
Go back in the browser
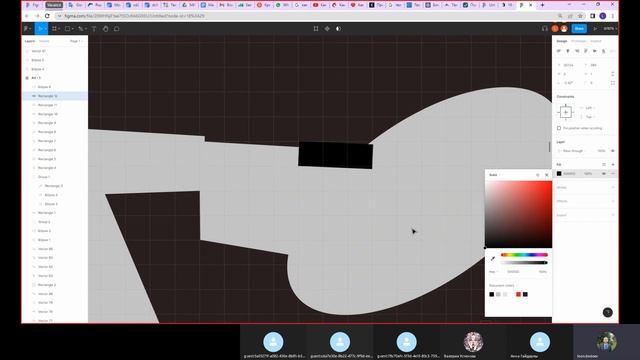[x=27, y=16]
